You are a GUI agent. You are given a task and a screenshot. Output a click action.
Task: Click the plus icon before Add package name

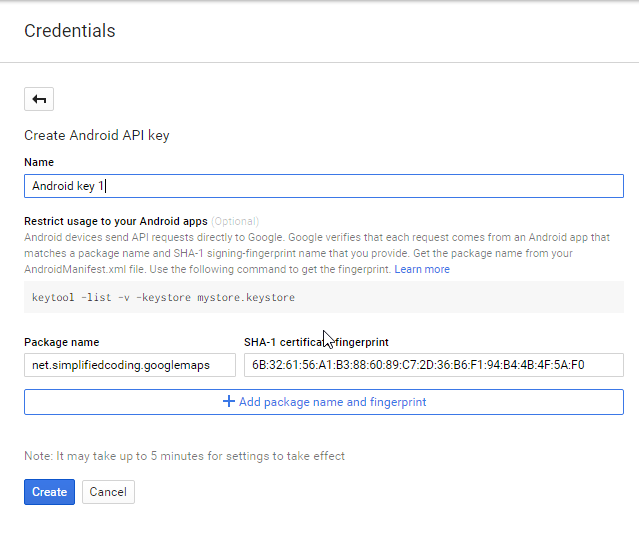coord(229,401)
